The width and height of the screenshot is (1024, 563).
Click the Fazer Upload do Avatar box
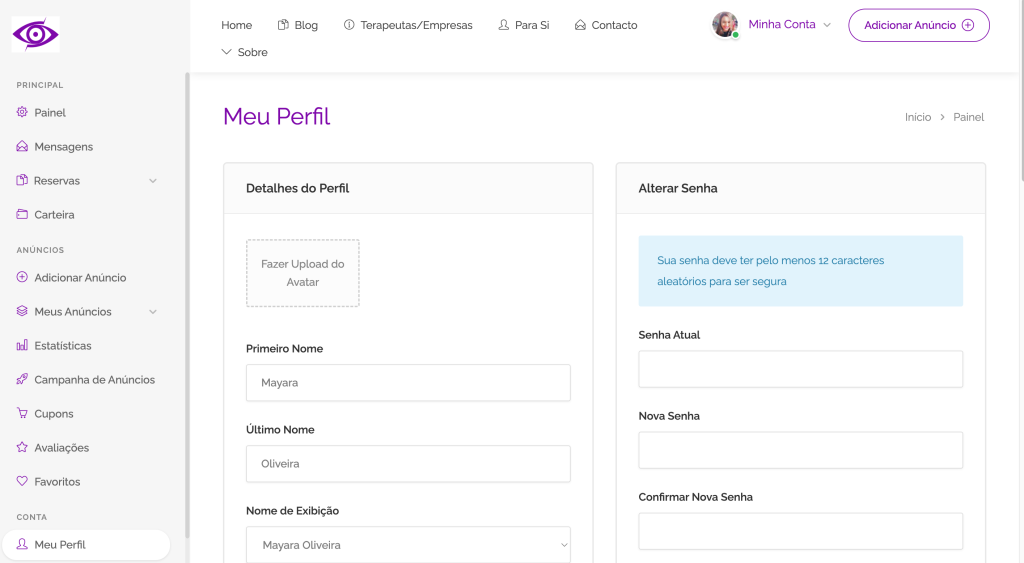303,273
